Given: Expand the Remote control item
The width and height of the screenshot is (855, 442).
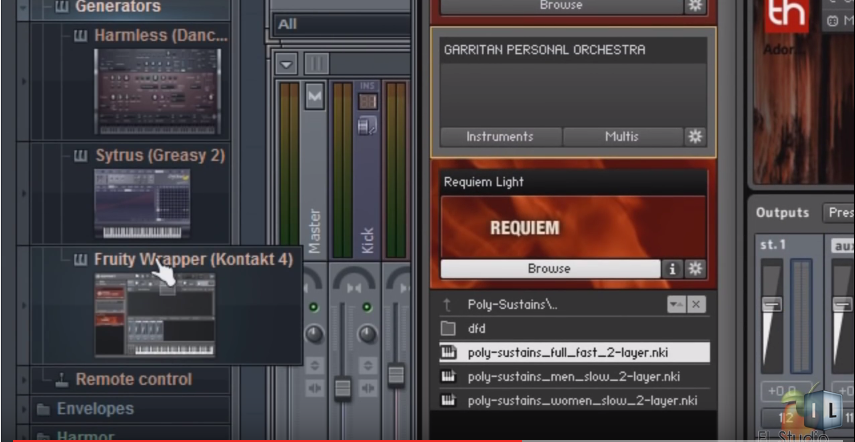Looking at the screenshot, I should [x=134, y=379].
